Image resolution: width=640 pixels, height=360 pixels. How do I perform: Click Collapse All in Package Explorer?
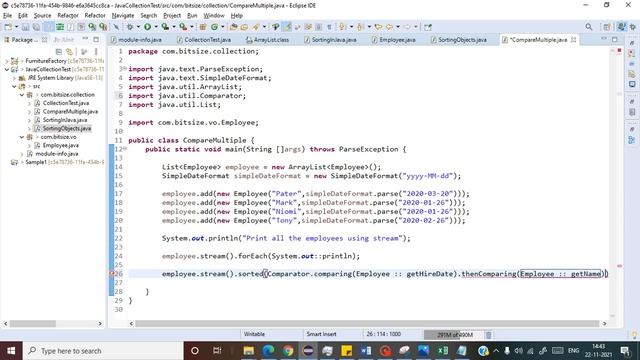point(59,51)
